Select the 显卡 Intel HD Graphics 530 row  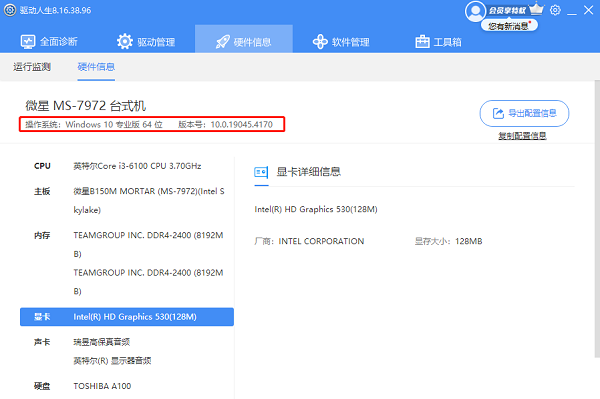[127, 317]
